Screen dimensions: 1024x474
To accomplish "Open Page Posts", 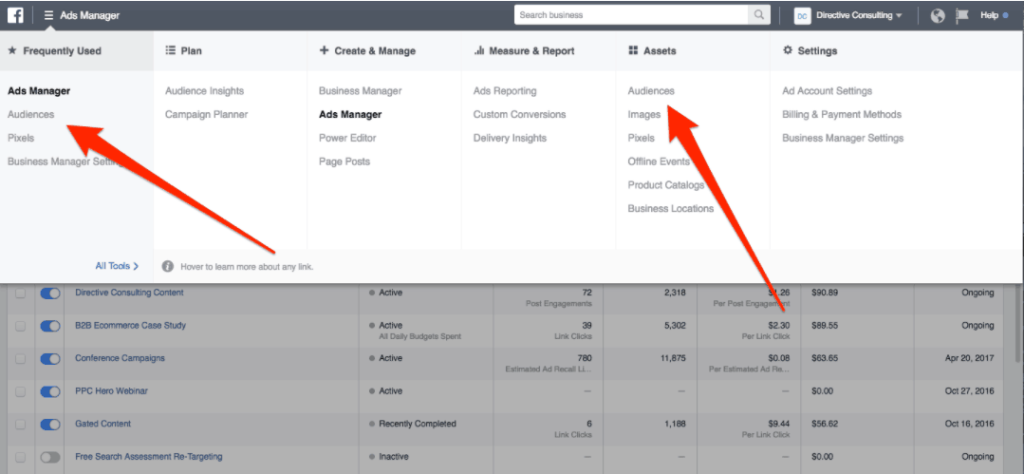I will pos(344,161).
